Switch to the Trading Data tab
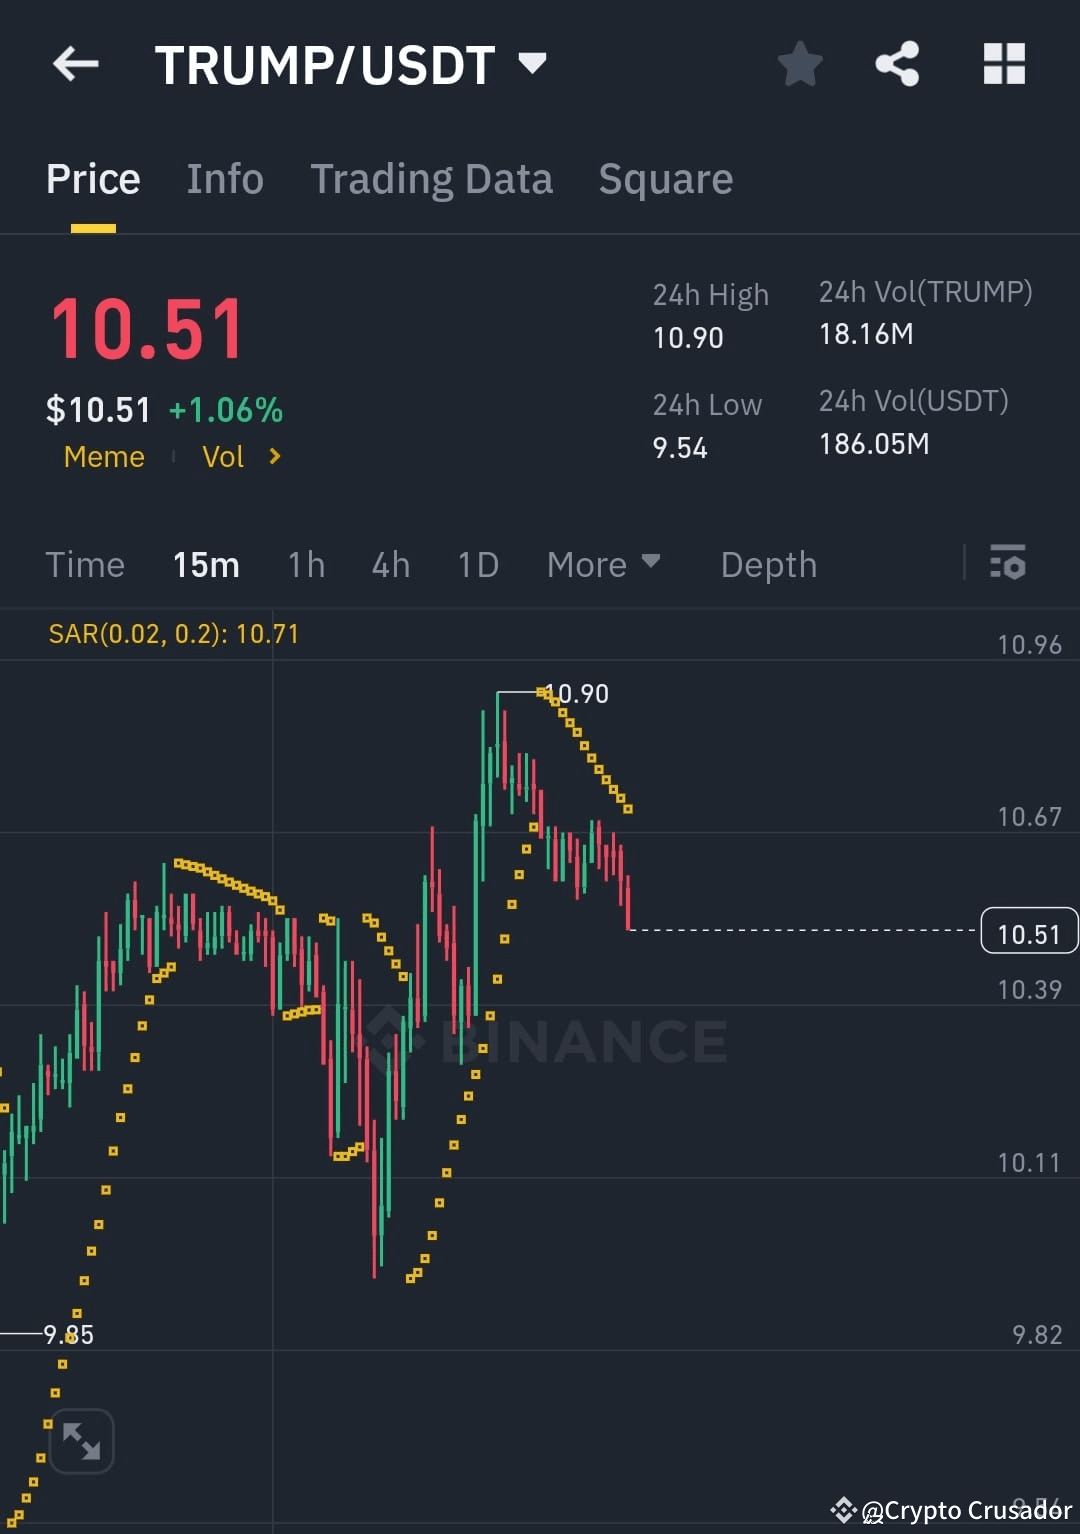Viewport: 1080px width, 1534px height. (x=432, y=178)
